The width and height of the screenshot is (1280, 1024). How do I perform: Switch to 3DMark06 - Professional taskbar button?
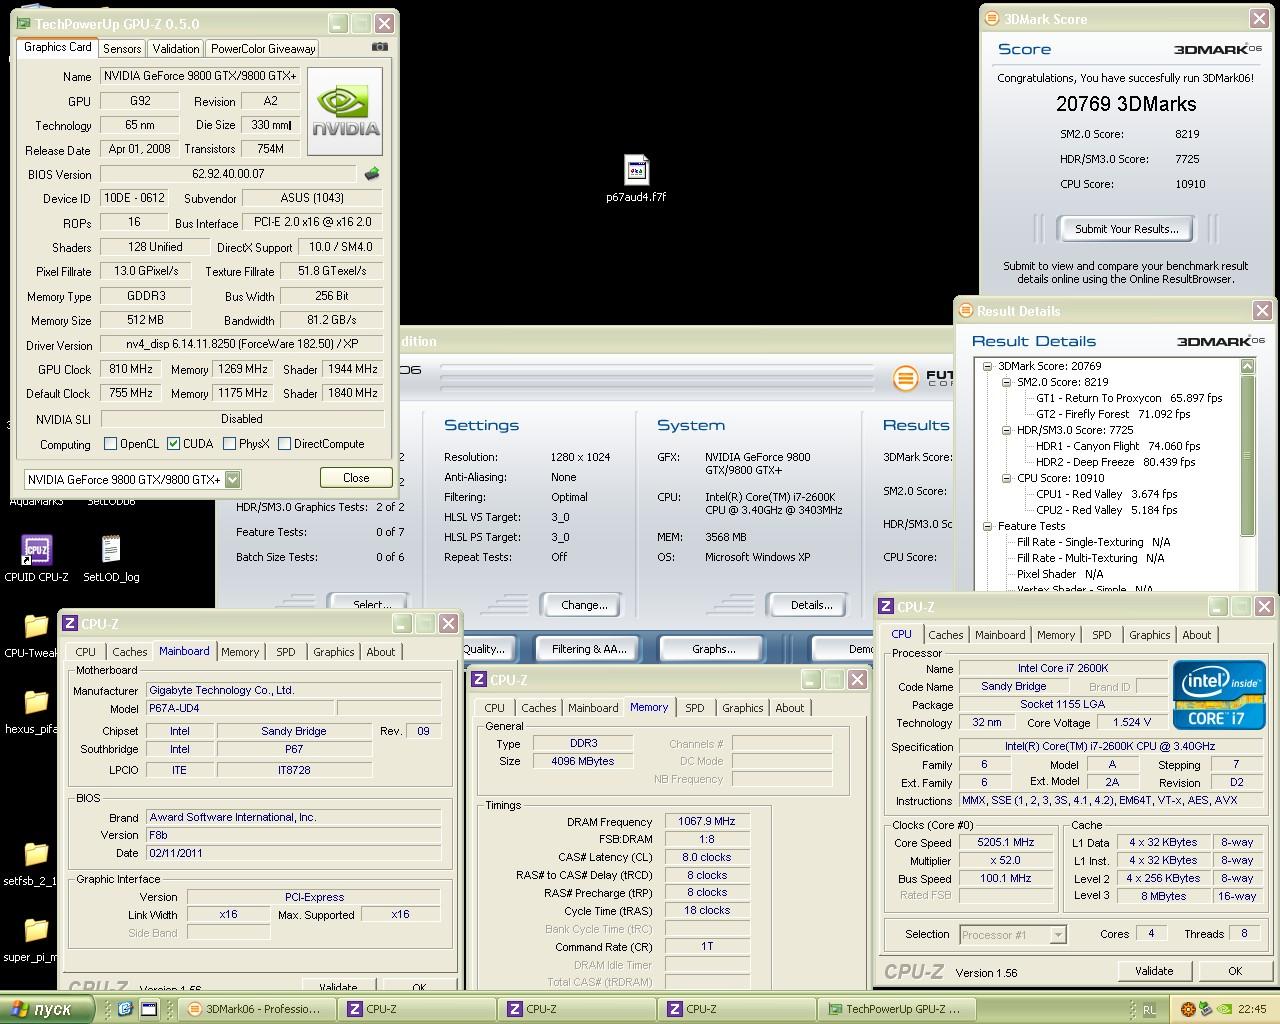coord(257,1009)
